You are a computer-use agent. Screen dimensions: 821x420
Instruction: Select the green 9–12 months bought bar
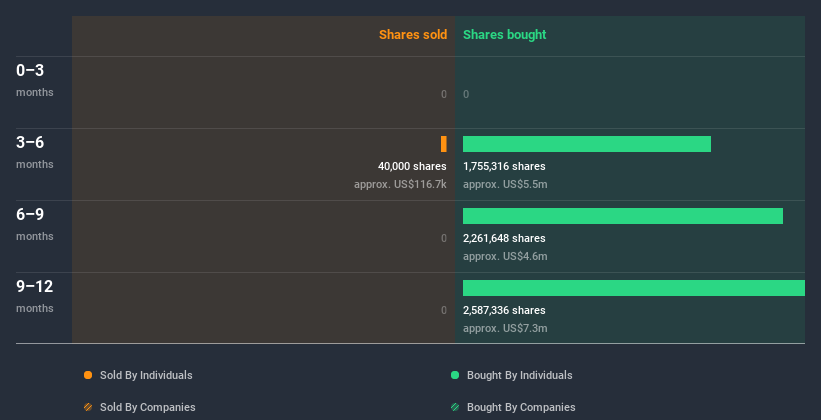point(634,288)
